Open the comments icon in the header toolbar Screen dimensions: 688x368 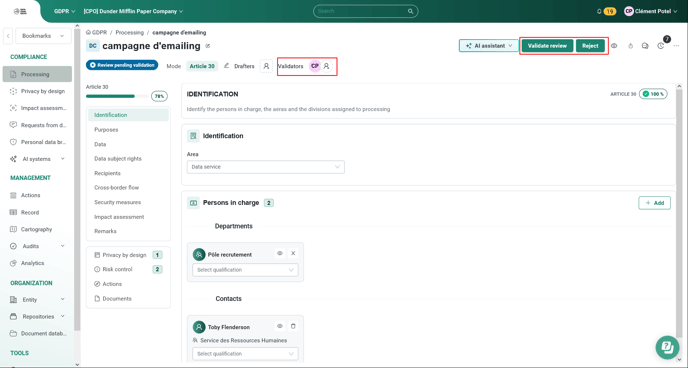(645, 46)
